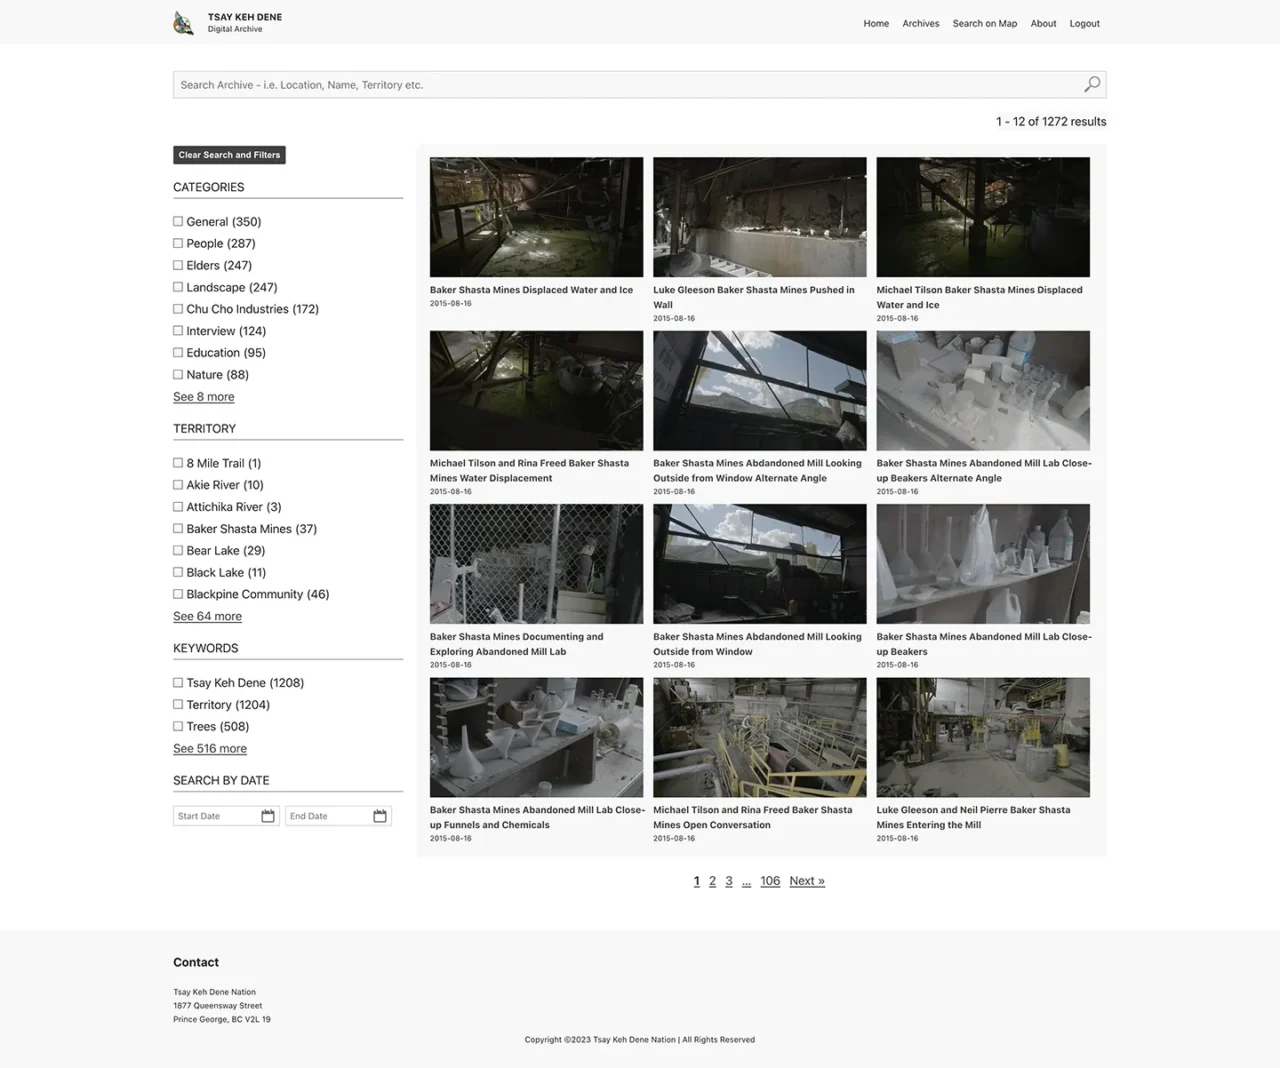Image resolution: width=1280 pixels, height=1068 pixels.
Task: Select the Chu Cho Industries checkbox
Action: (x=178, y=309)
